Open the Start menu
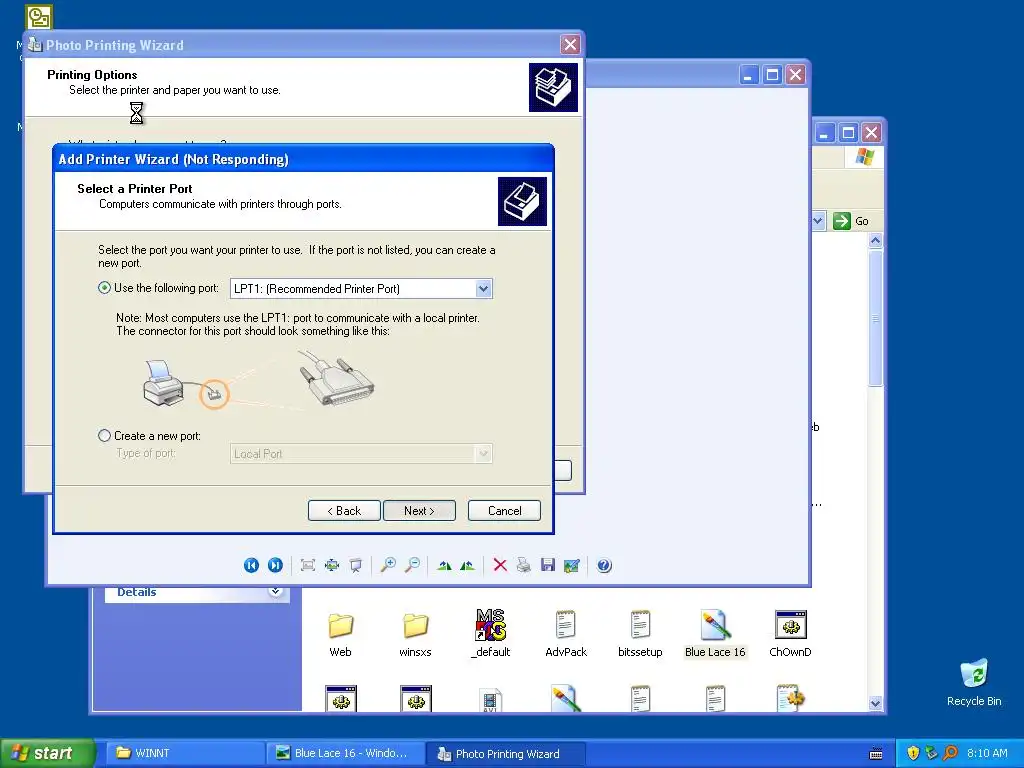 pyautogui.click(x=47, y=753)
